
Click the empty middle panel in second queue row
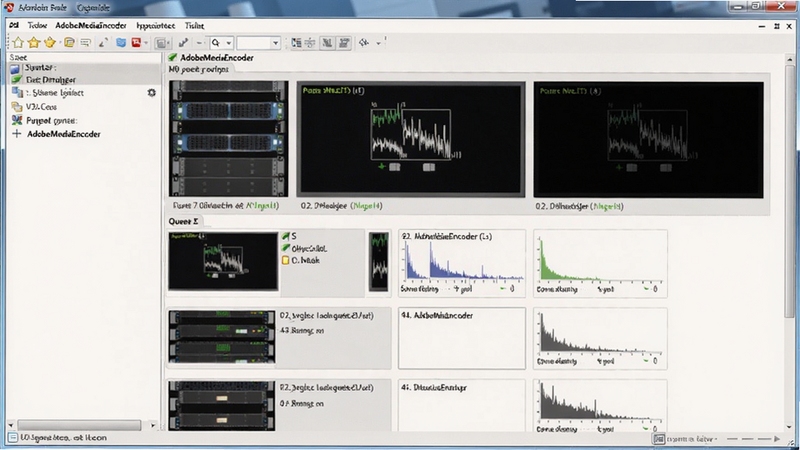pyautogui.click(x=462, y=338)
